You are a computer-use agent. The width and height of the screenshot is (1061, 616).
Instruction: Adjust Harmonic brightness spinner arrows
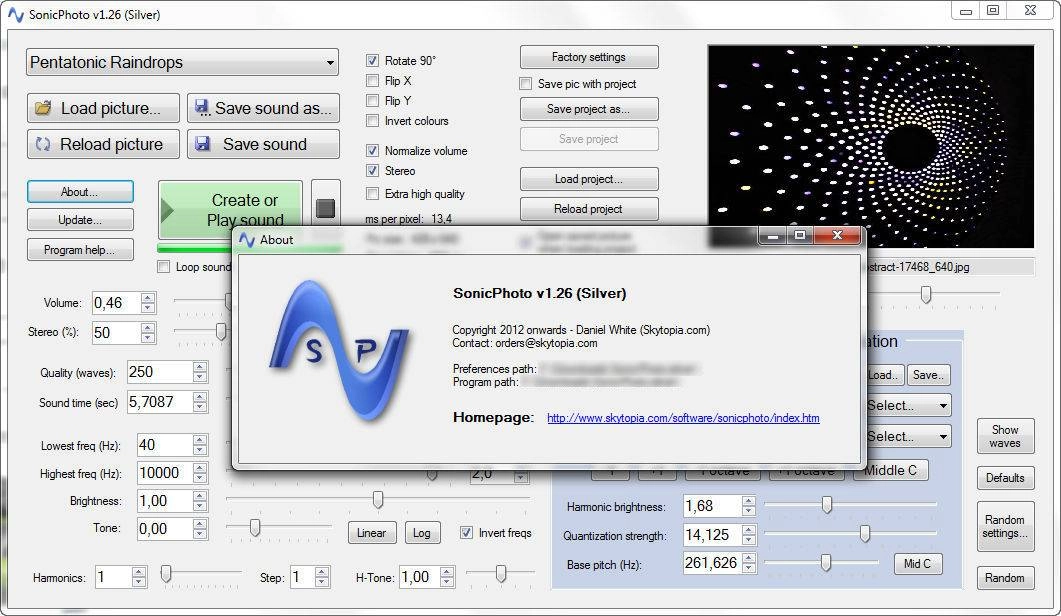pos(748,506)
